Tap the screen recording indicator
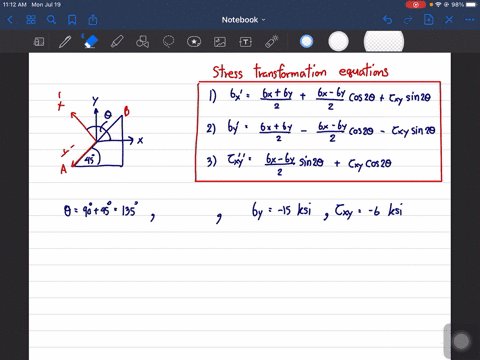The height and width of the screenshot is (360, 480). tap(415, 5)
